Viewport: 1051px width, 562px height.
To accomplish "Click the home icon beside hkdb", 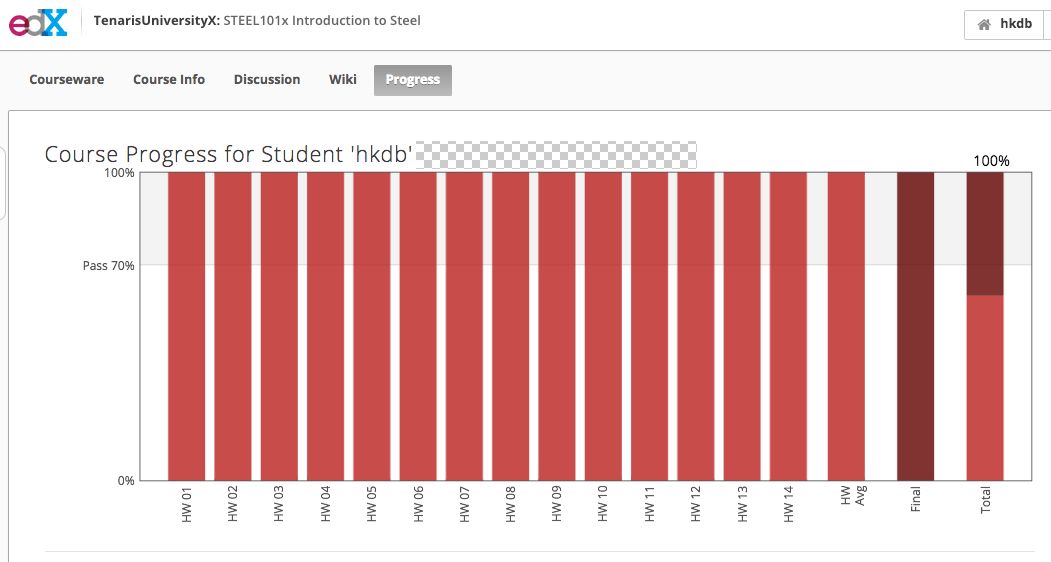I will coord(984,24).
